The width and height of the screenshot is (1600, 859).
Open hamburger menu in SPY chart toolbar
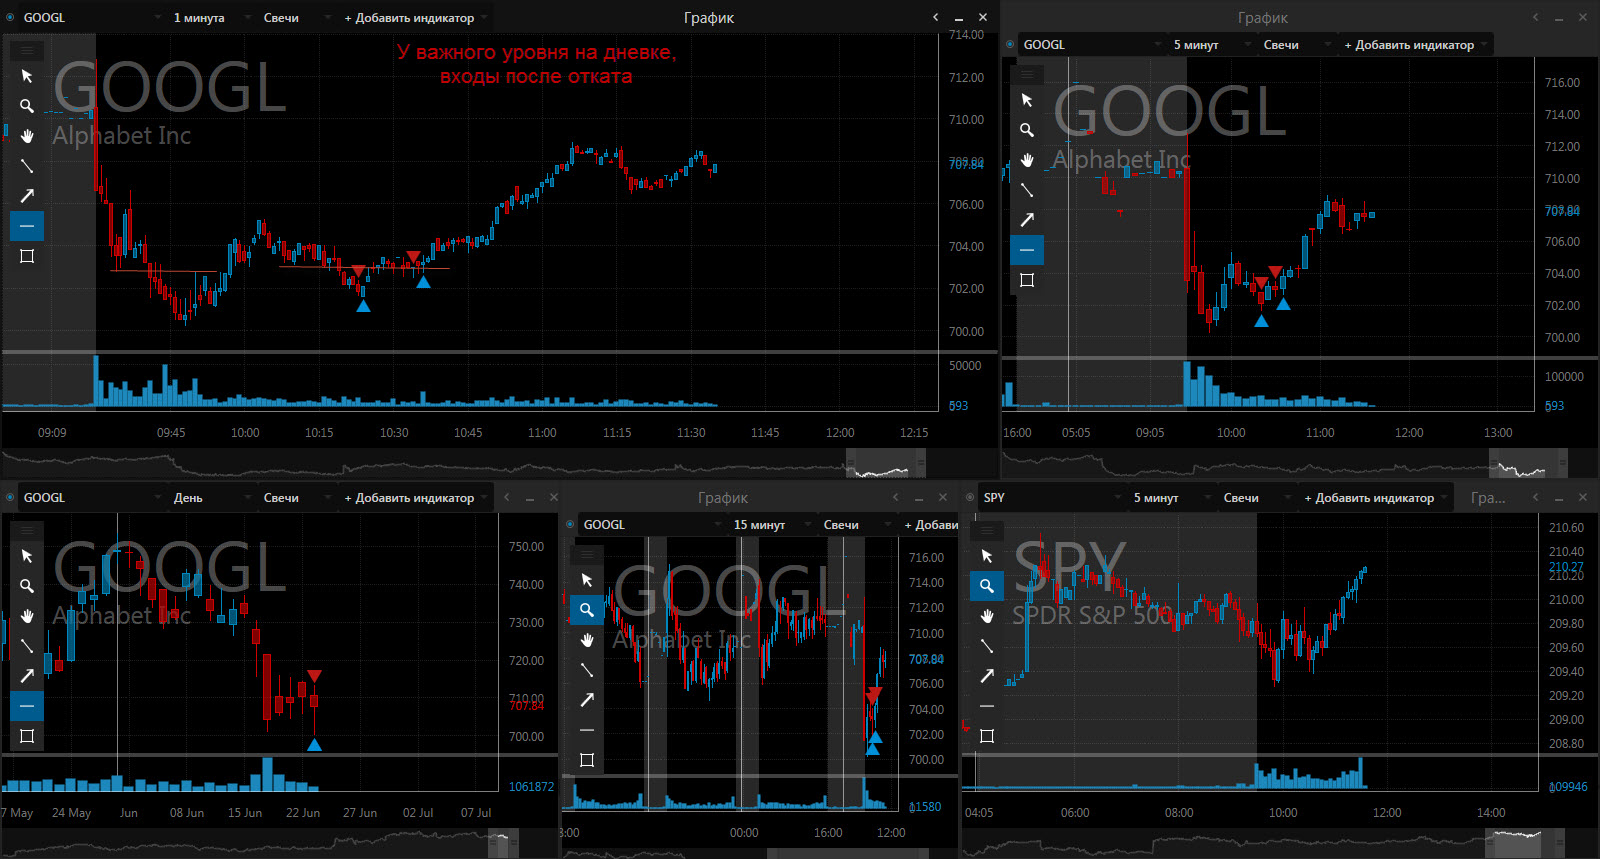point(987,530)
